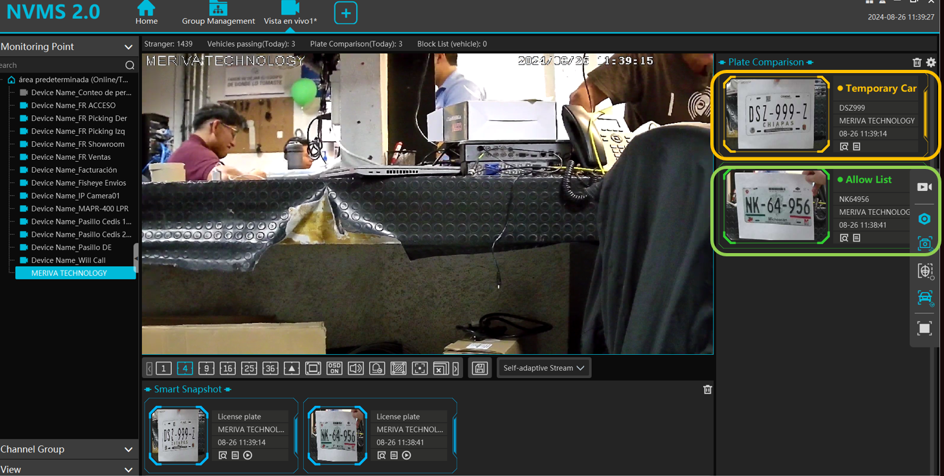Toggle the OSD ON button
Image resolution: width=944 pixels, height=476 pixels.
[334, 369]
